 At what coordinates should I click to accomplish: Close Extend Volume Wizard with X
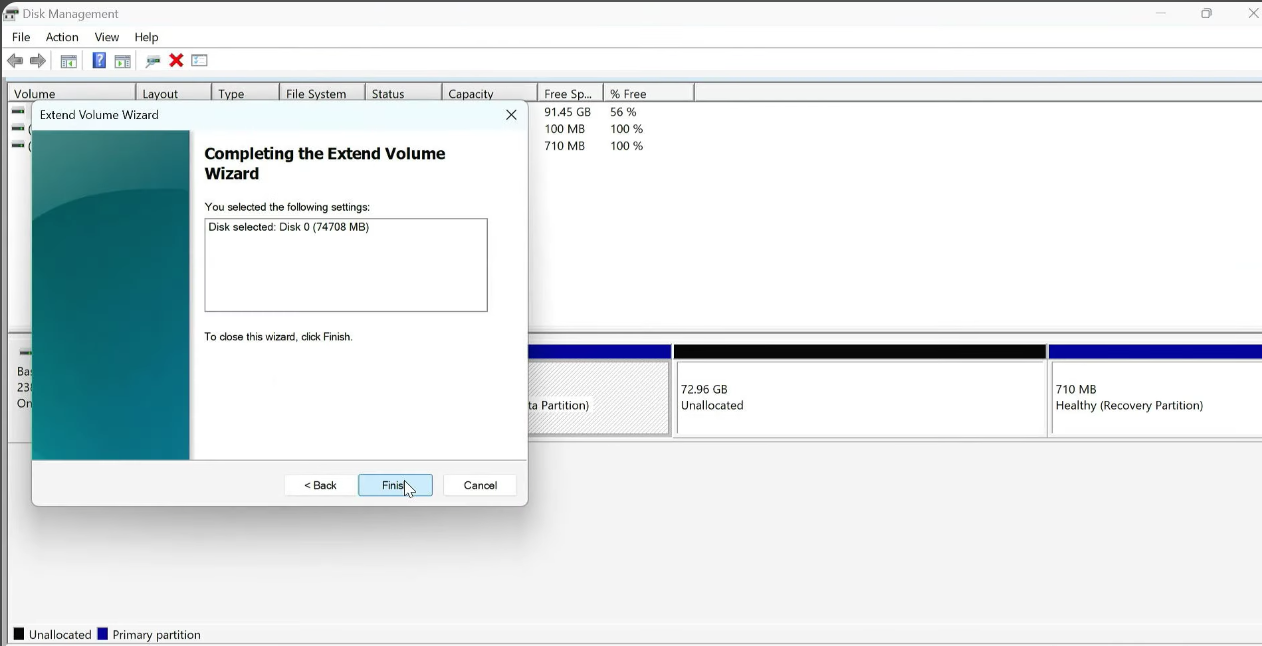[x=511, y=115]
